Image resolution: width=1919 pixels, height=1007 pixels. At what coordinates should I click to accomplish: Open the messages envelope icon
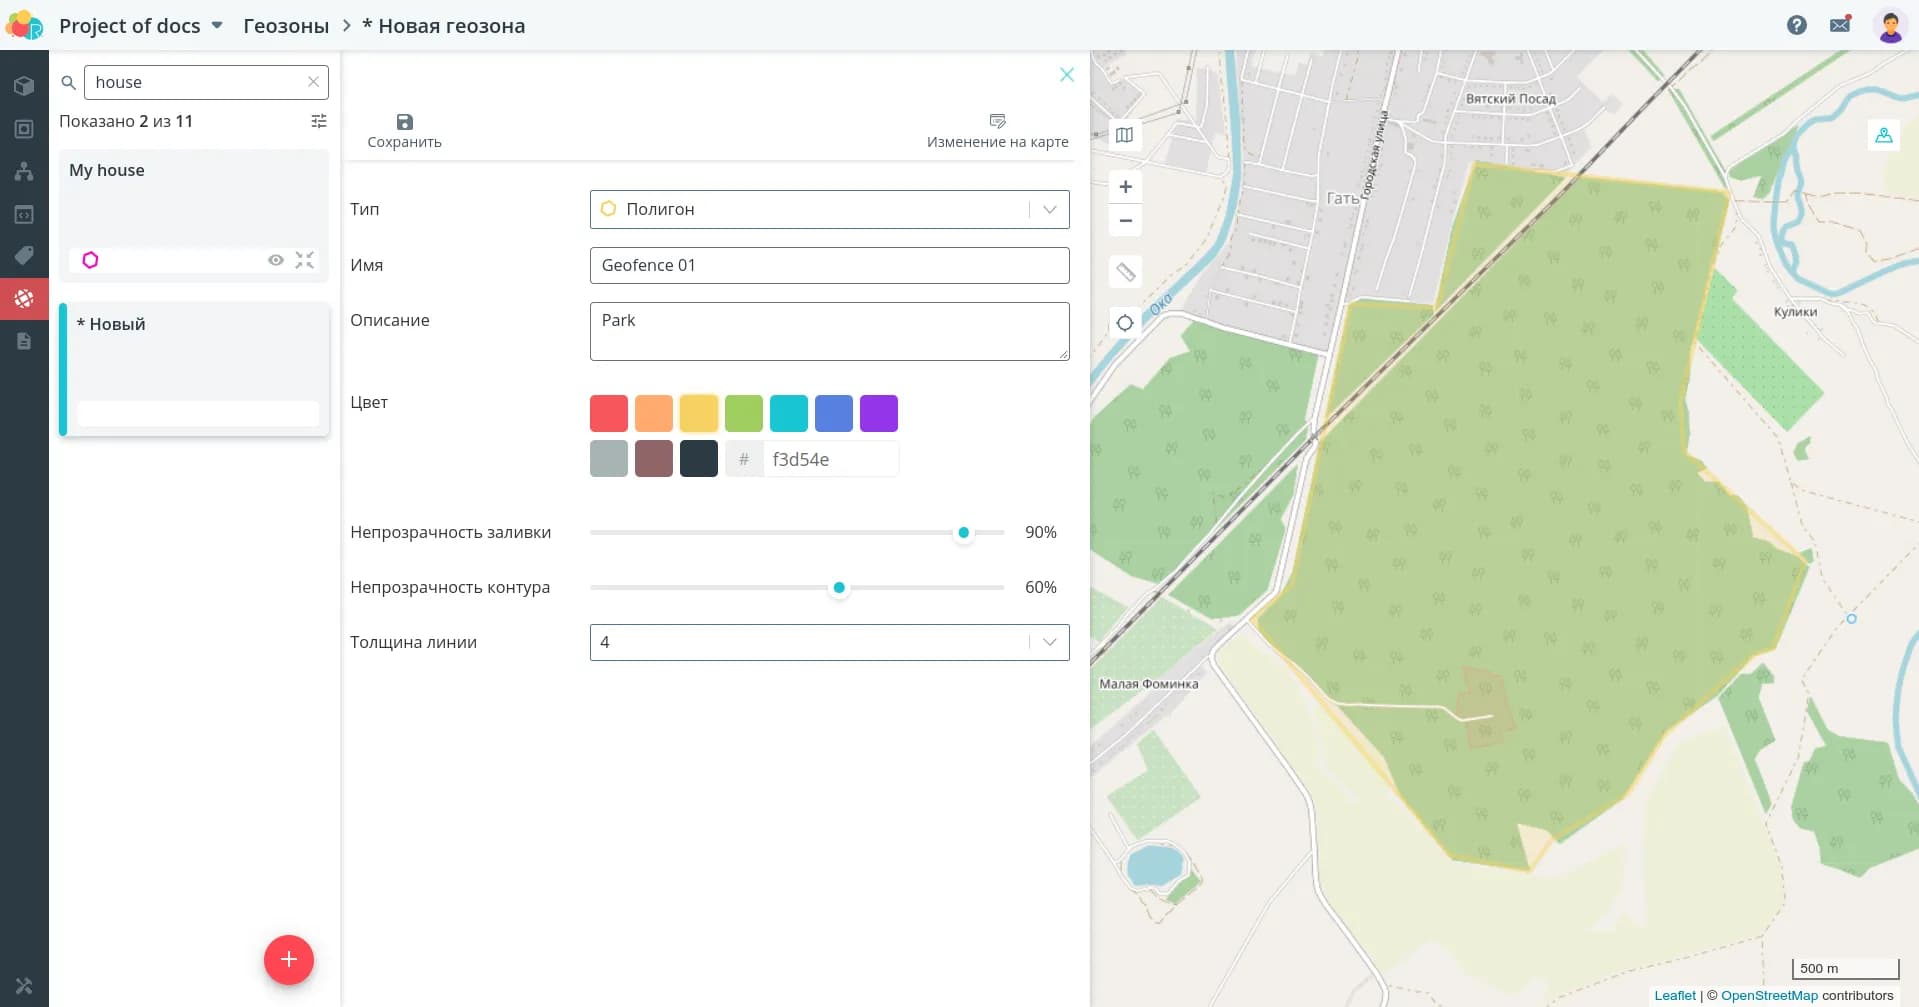click(1840, 25)
